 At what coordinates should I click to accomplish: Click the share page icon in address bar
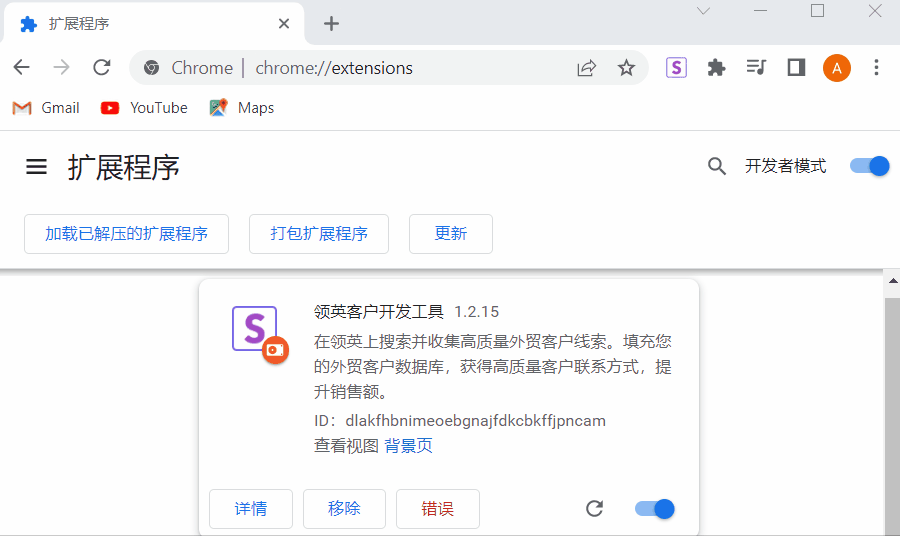coord(586,68)
